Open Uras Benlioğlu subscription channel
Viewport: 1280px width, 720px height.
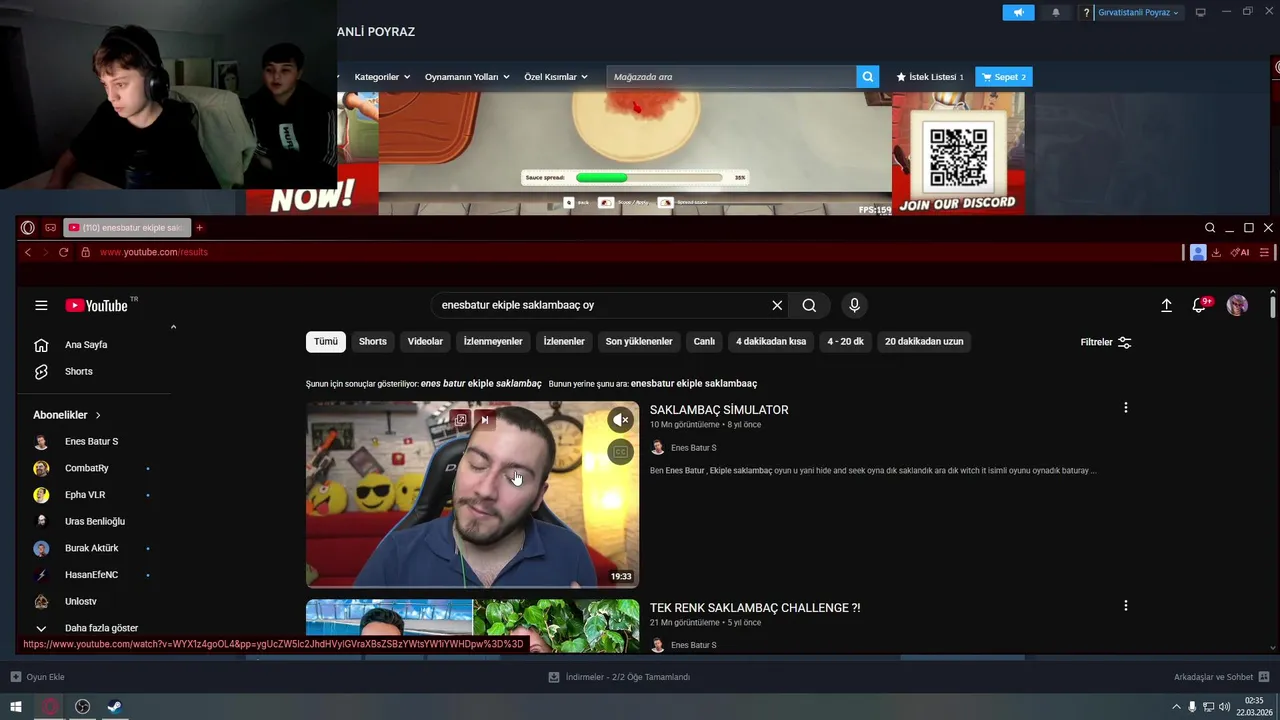(x=93, y=521)
